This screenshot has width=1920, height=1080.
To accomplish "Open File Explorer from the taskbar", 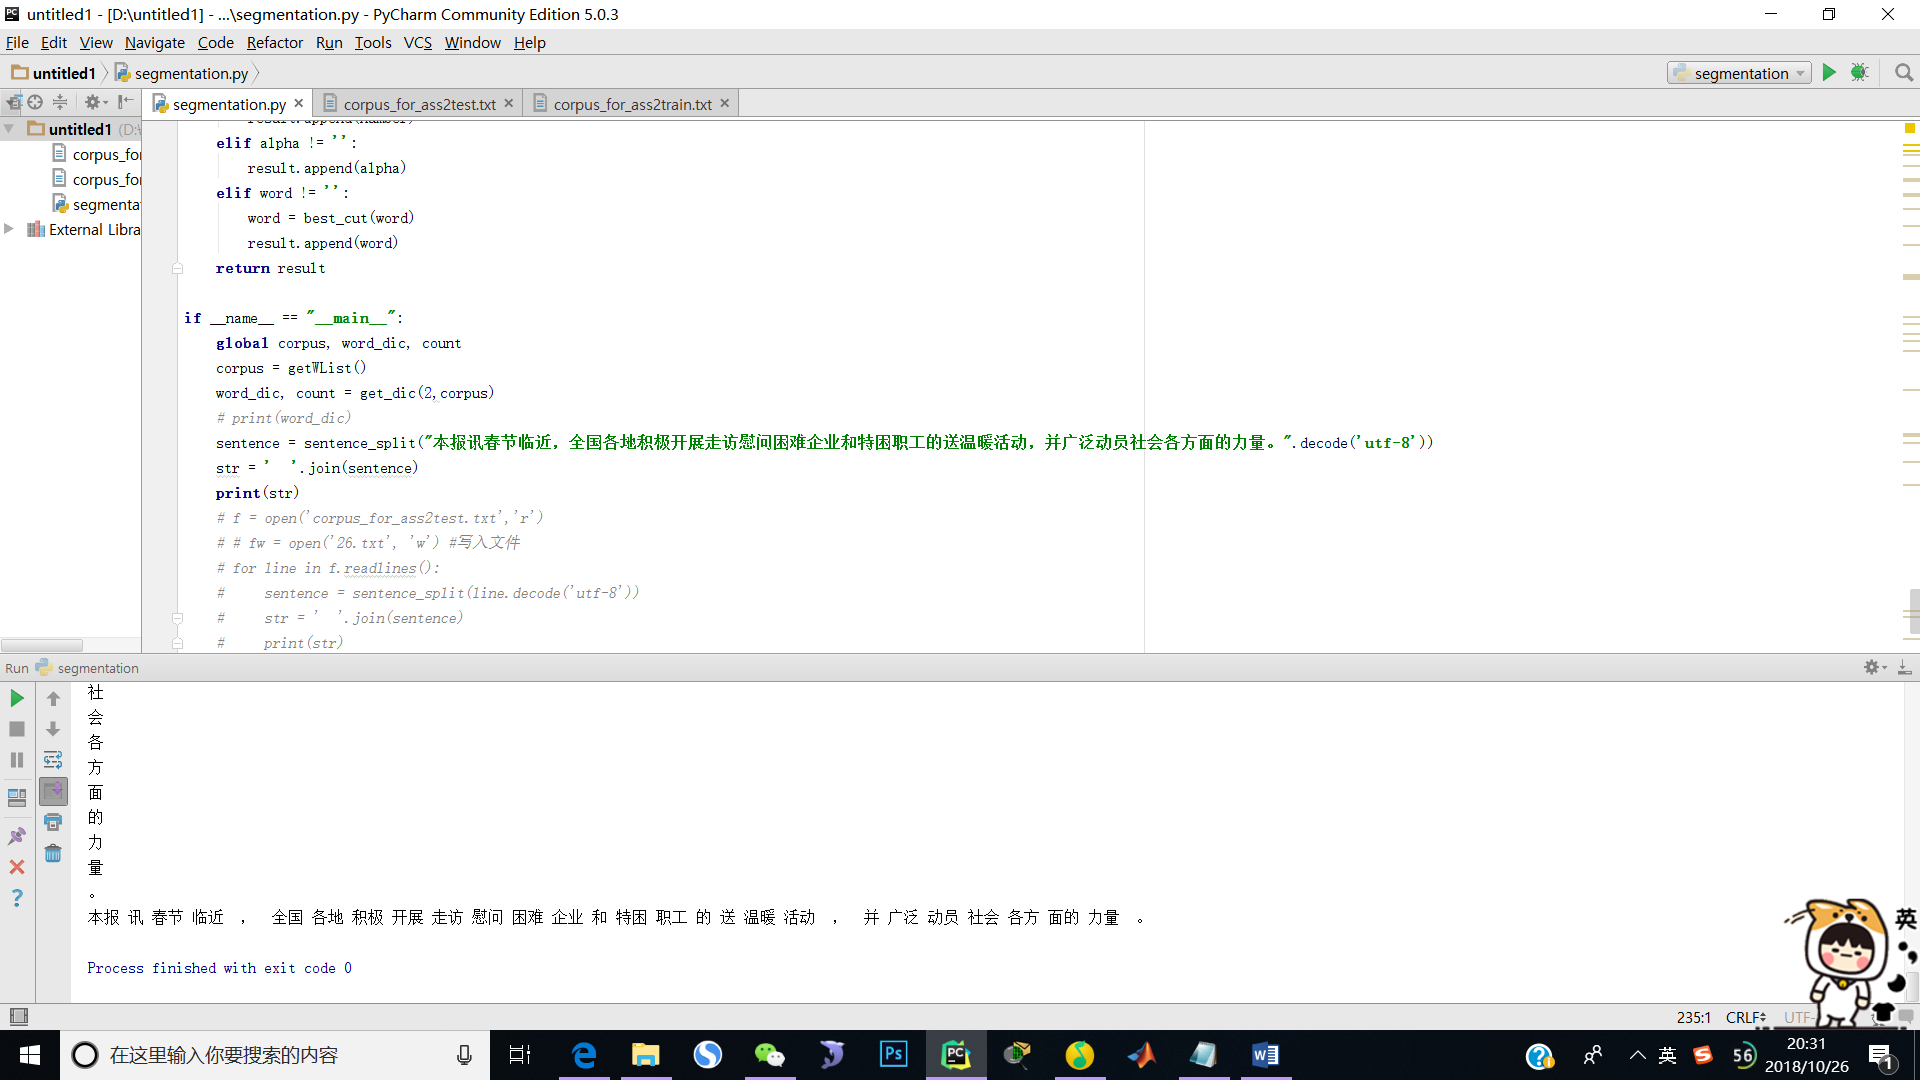I will 645,1055.
